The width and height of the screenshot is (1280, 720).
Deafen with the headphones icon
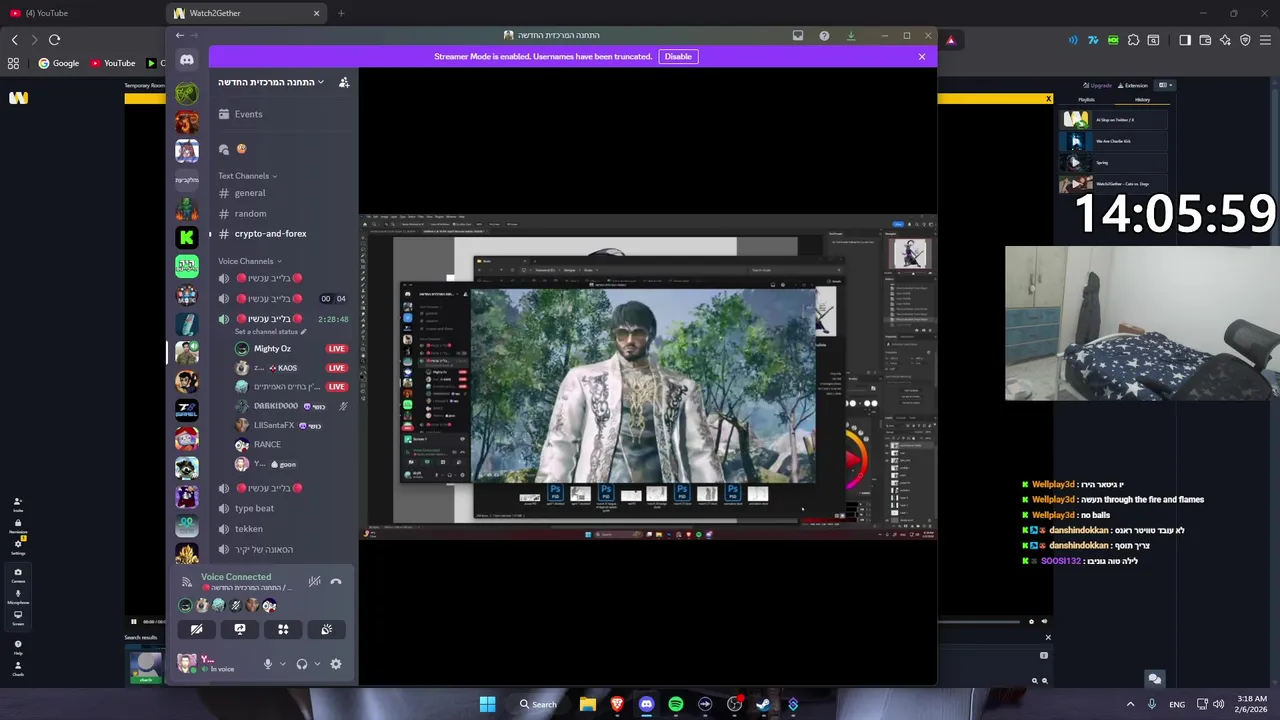coord(302,664)
